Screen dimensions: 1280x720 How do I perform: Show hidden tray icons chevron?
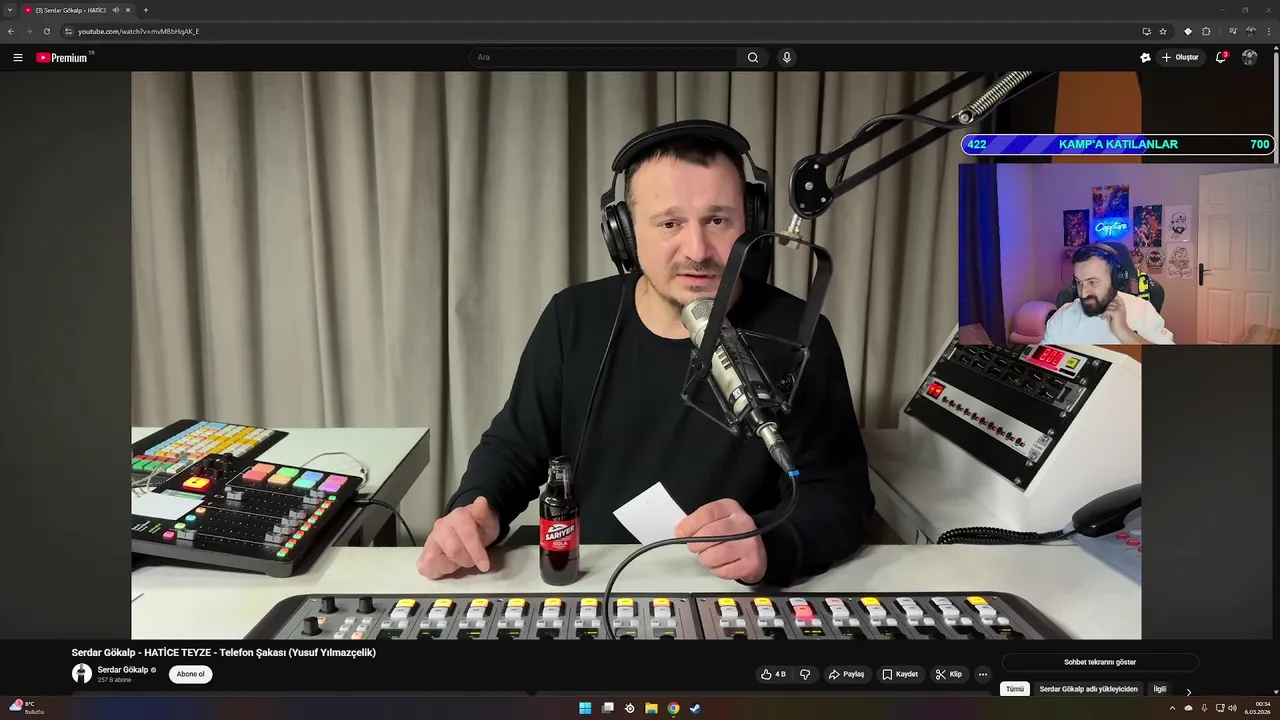pos(1172,708)
